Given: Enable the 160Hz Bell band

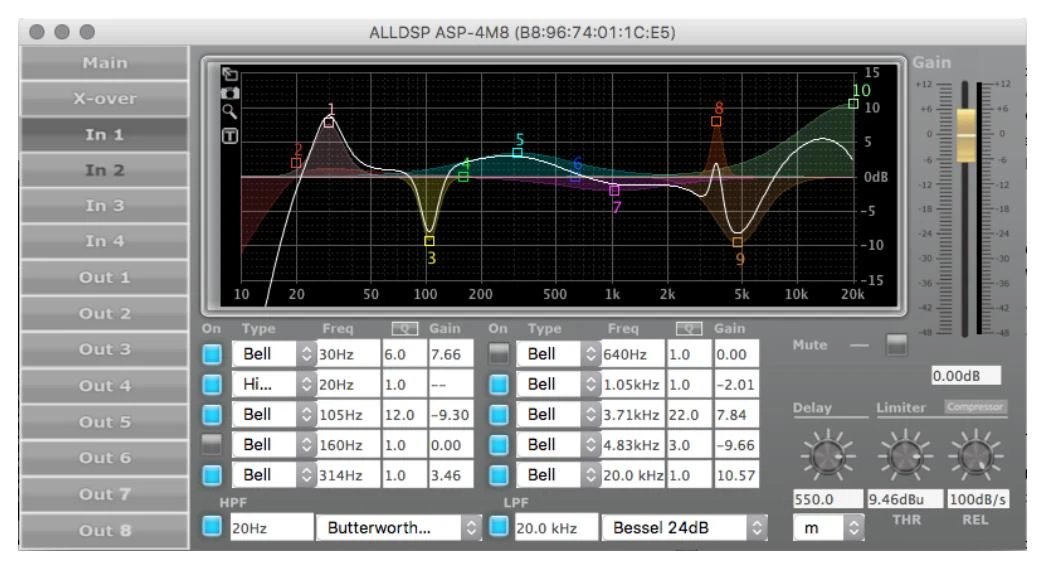Looking at the screenshot, I should (x=212, y=445).
